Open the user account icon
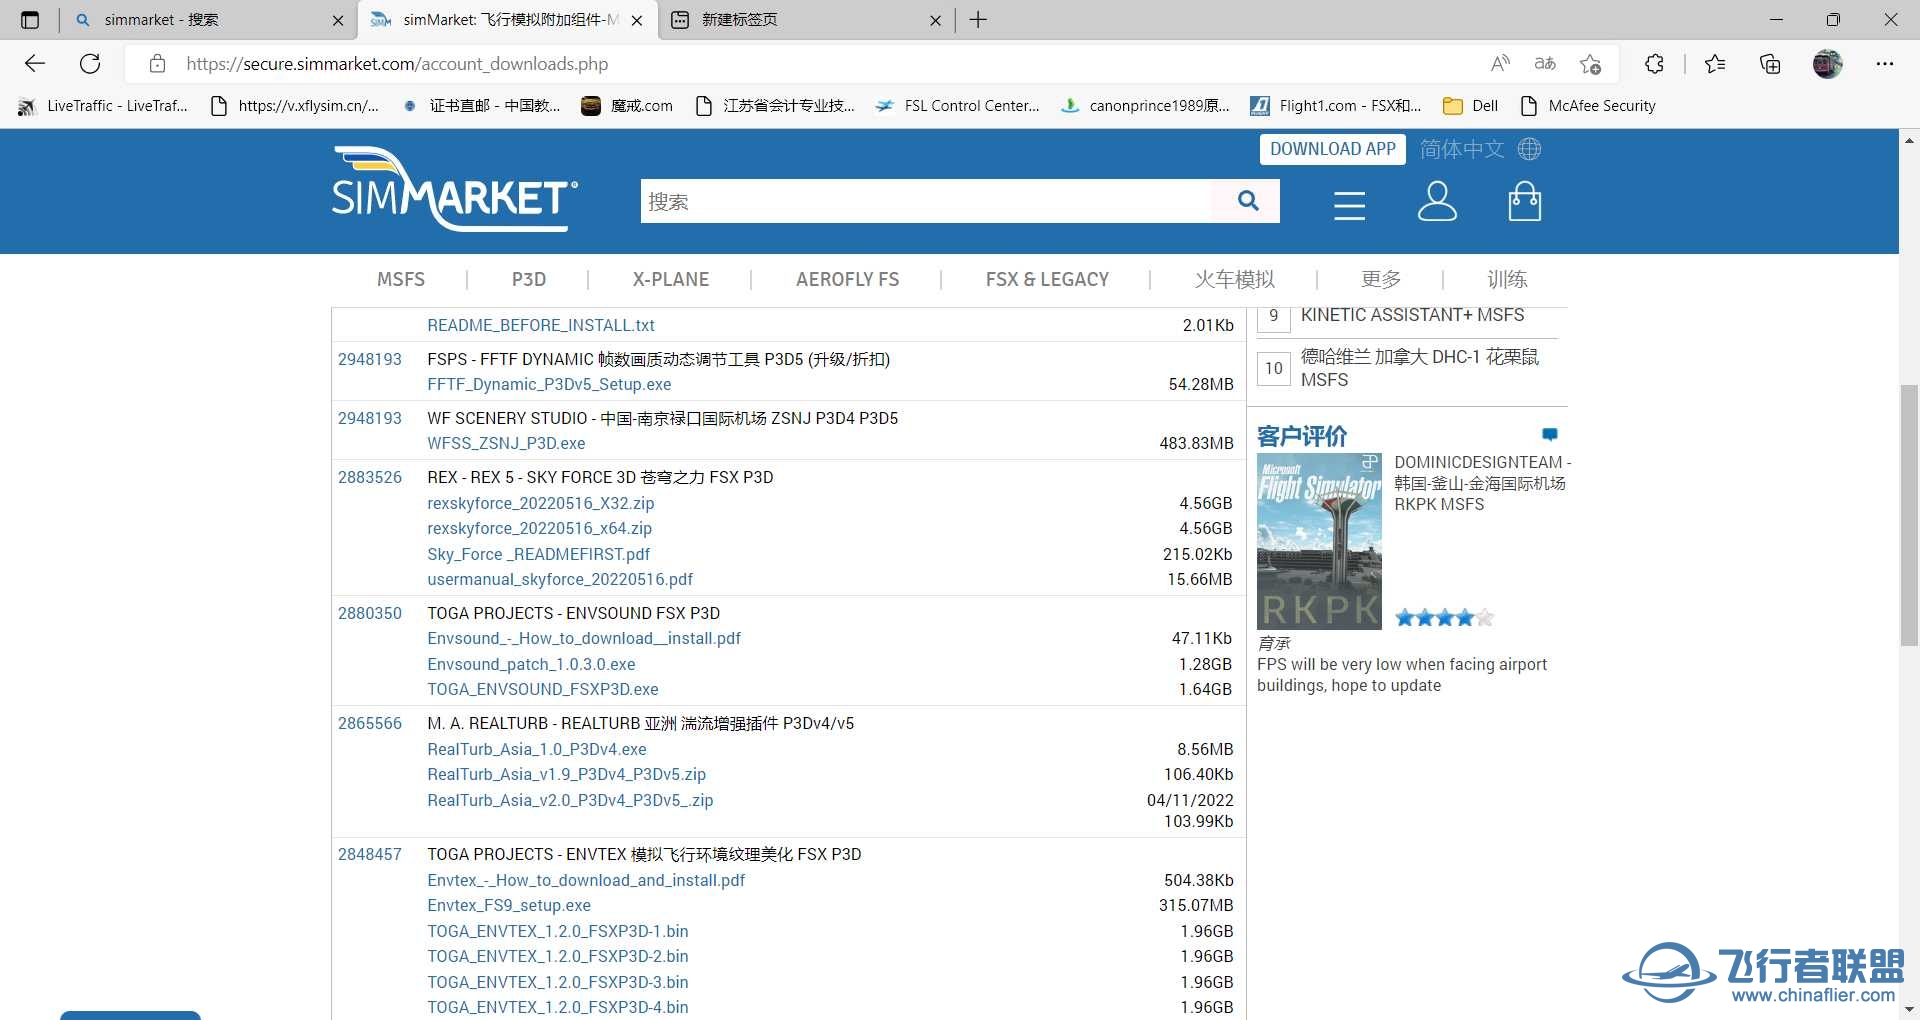The width and height of the screenshot is (1920, 1020). pyautogui.click(x=1437, y=201)
